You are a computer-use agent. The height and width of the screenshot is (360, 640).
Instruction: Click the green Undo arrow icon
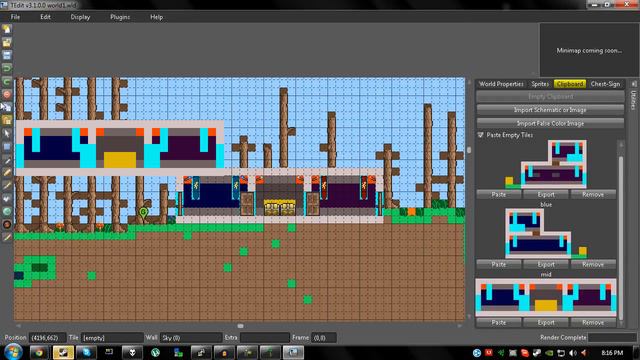coord(7,68)
